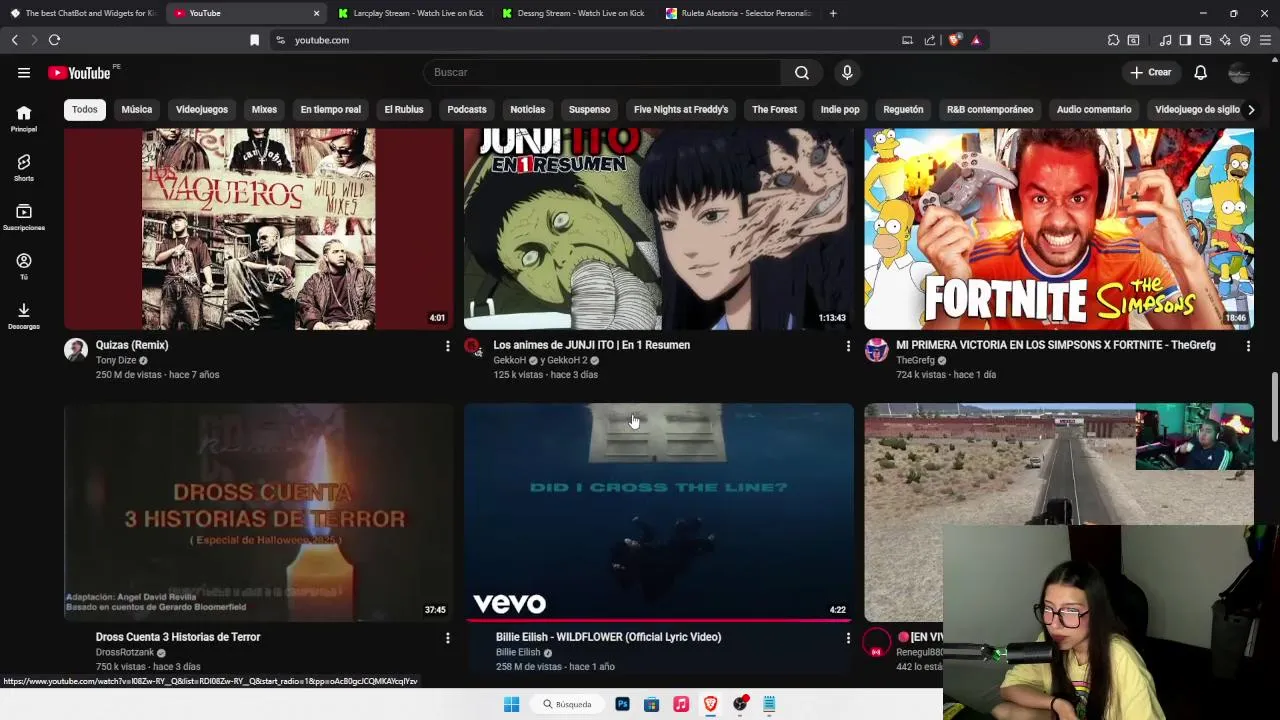Open the Dross 3 Historias de Terror thumbnail
1280x720 pixels.
point(259,512)
